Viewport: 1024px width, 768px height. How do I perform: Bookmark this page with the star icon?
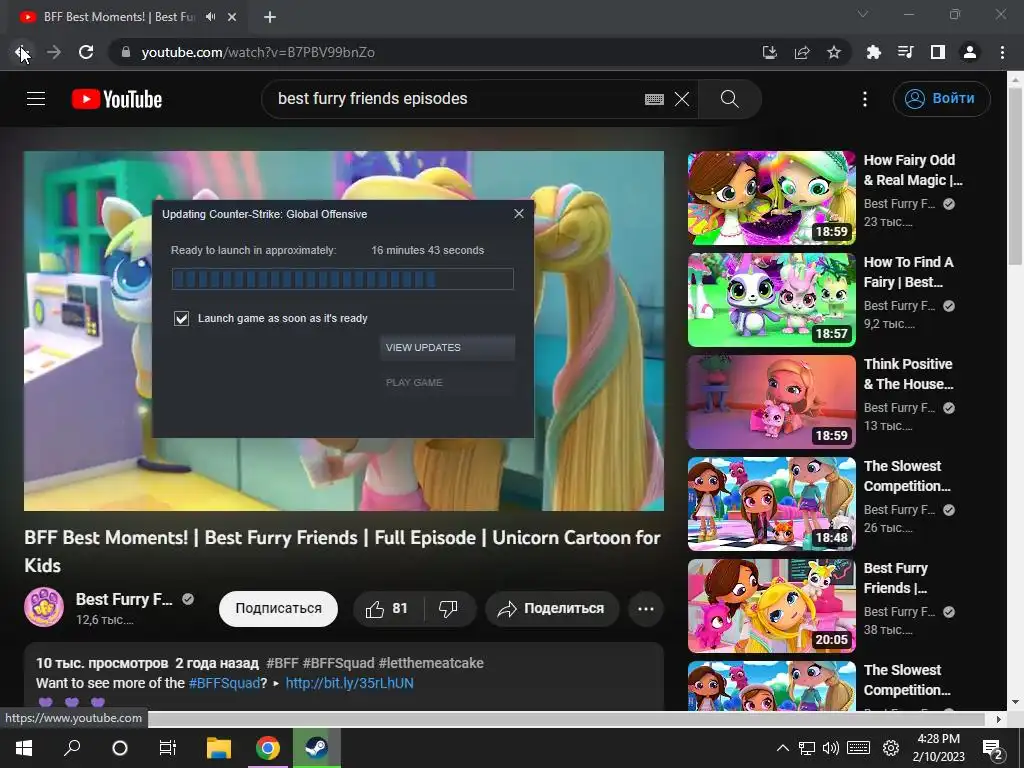(x=834, y=52)
